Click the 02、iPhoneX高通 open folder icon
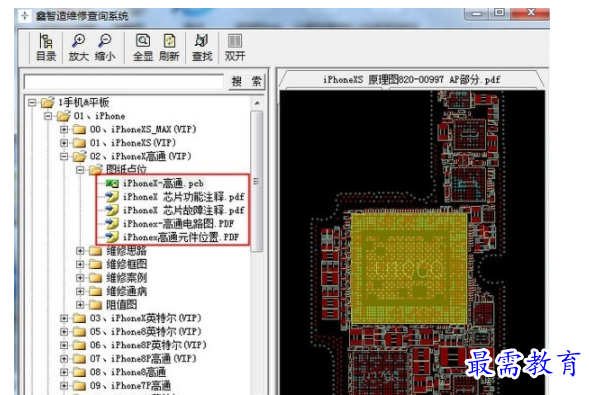The height and width of the screenshot is (395, 589). tap(79, 156)
